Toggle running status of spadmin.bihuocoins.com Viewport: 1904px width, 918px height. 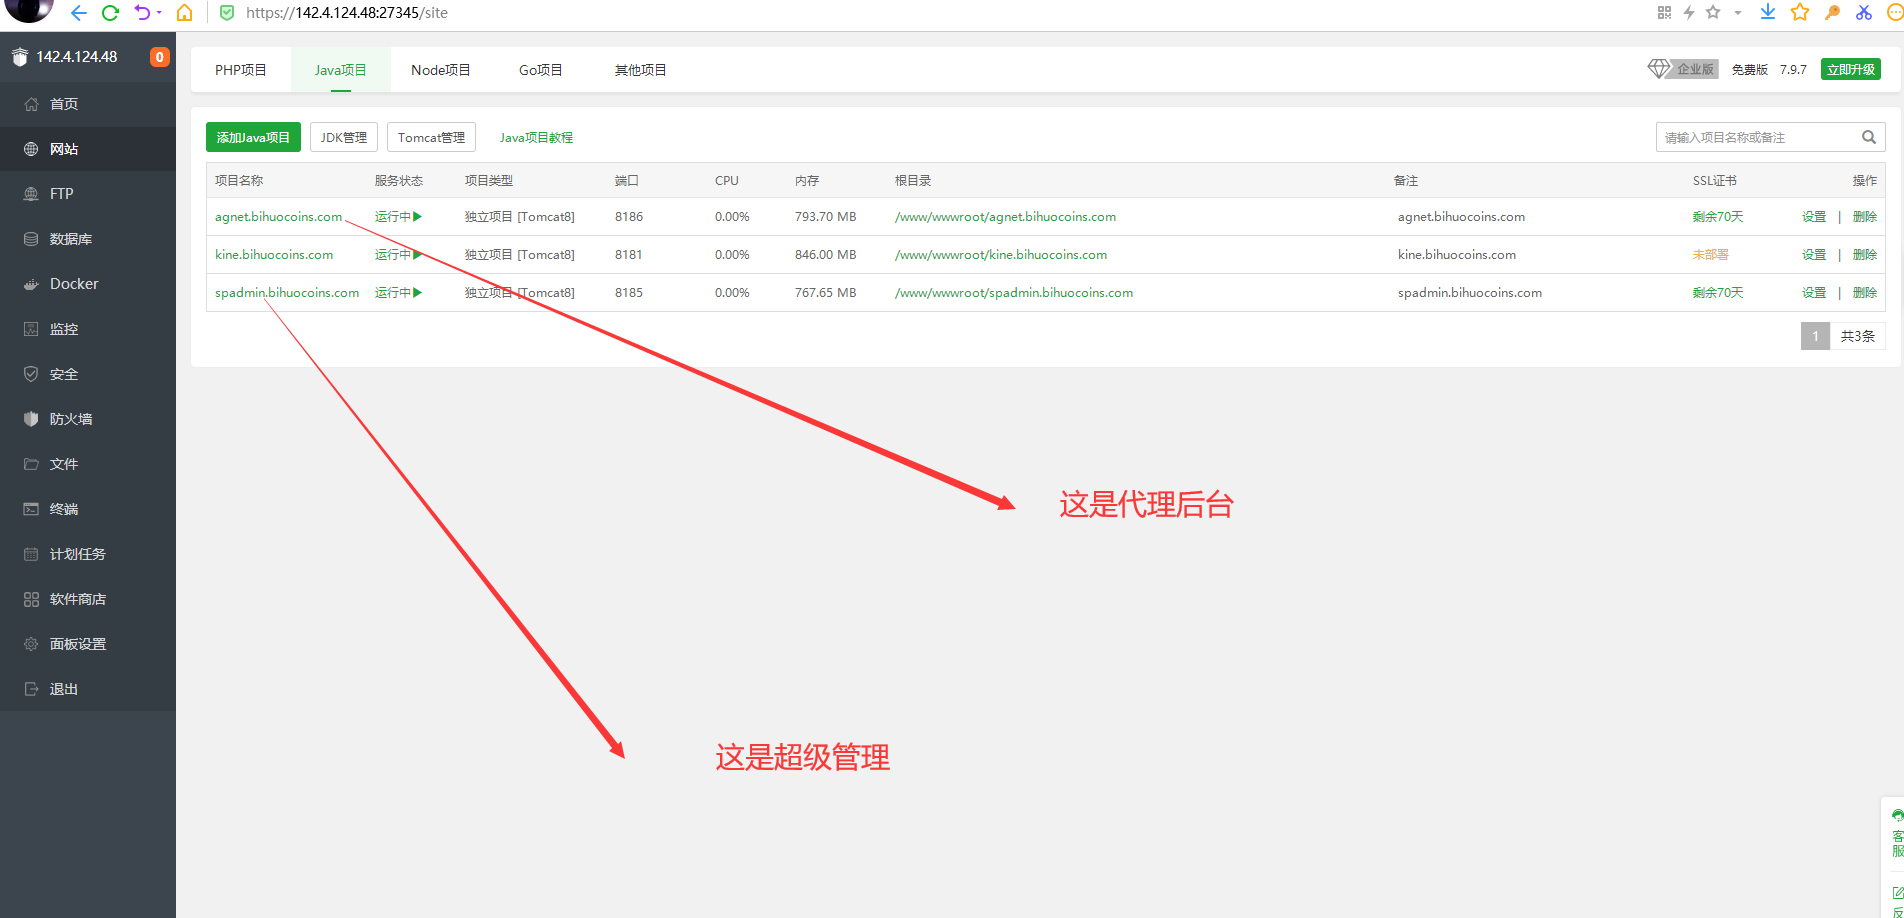click(398, 292)
